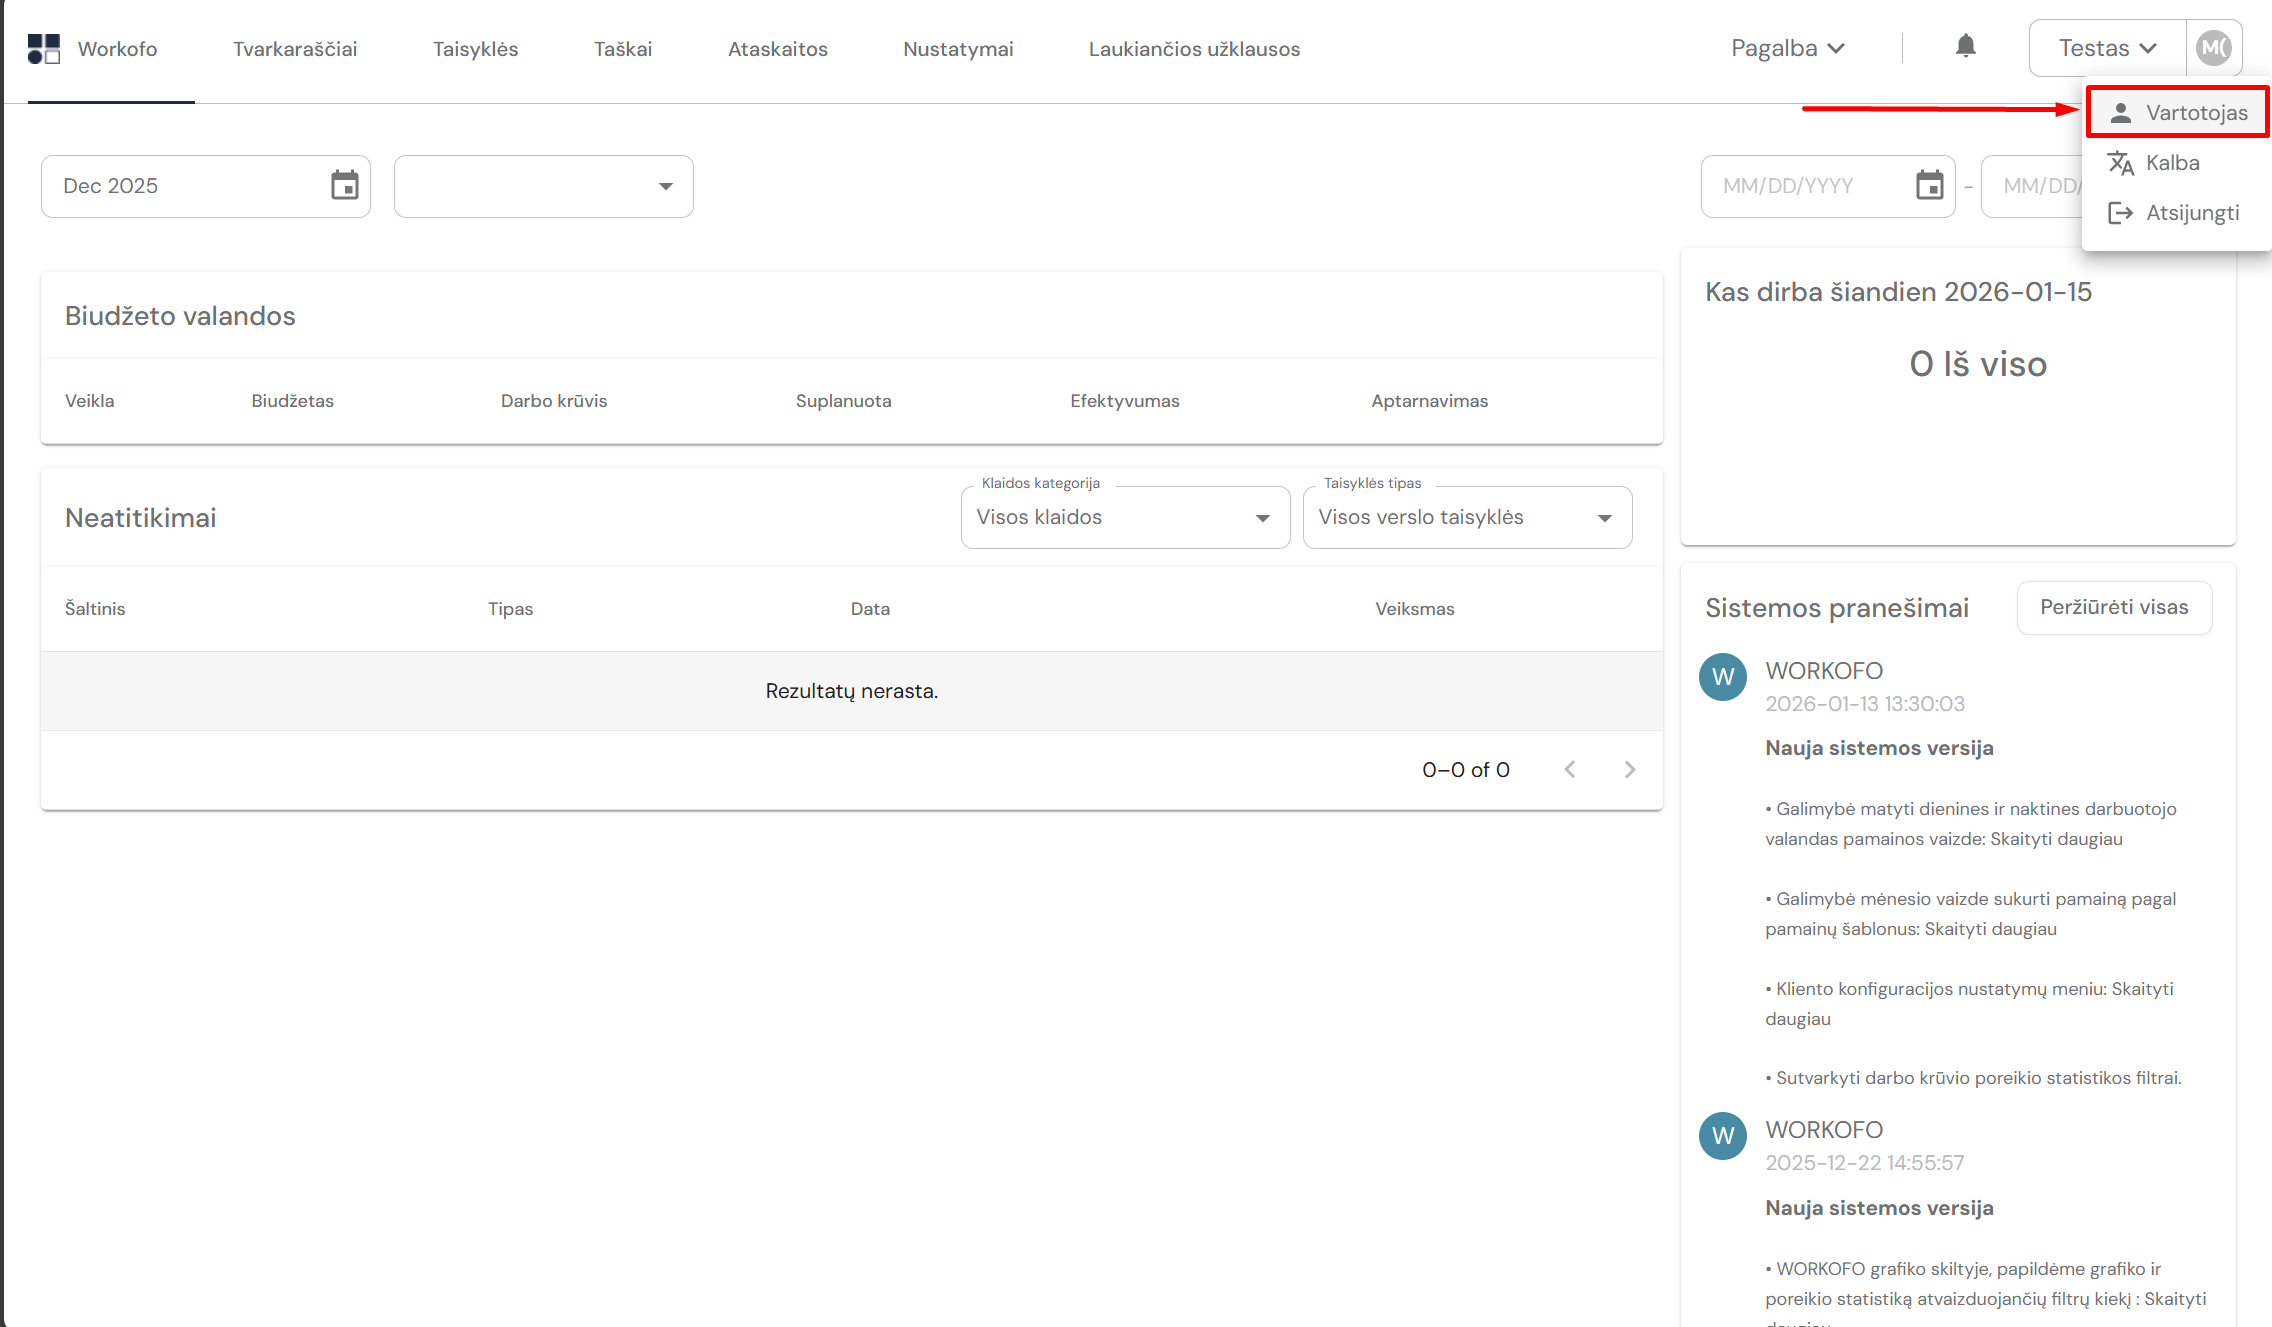This screenshot has height=1327, width=2272.
Task: Open the Taisyklės tipas dropdown
Action: click(x=1467, y=517)
